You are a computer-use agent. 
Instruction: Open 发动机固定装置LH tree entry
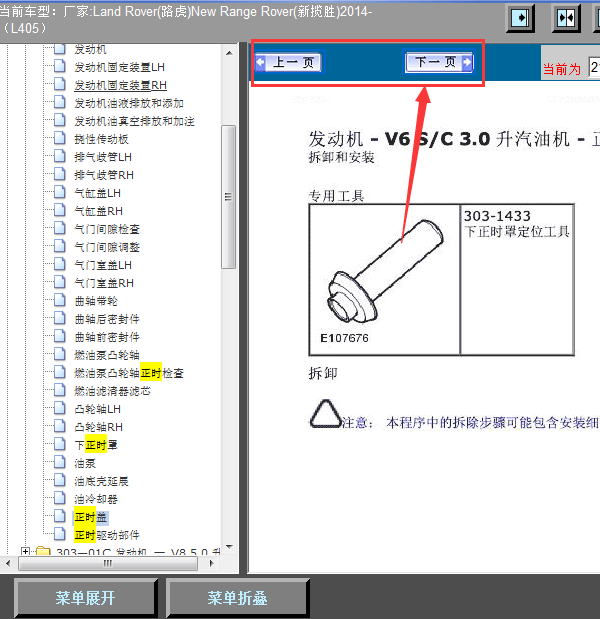[x=120, y=67]
